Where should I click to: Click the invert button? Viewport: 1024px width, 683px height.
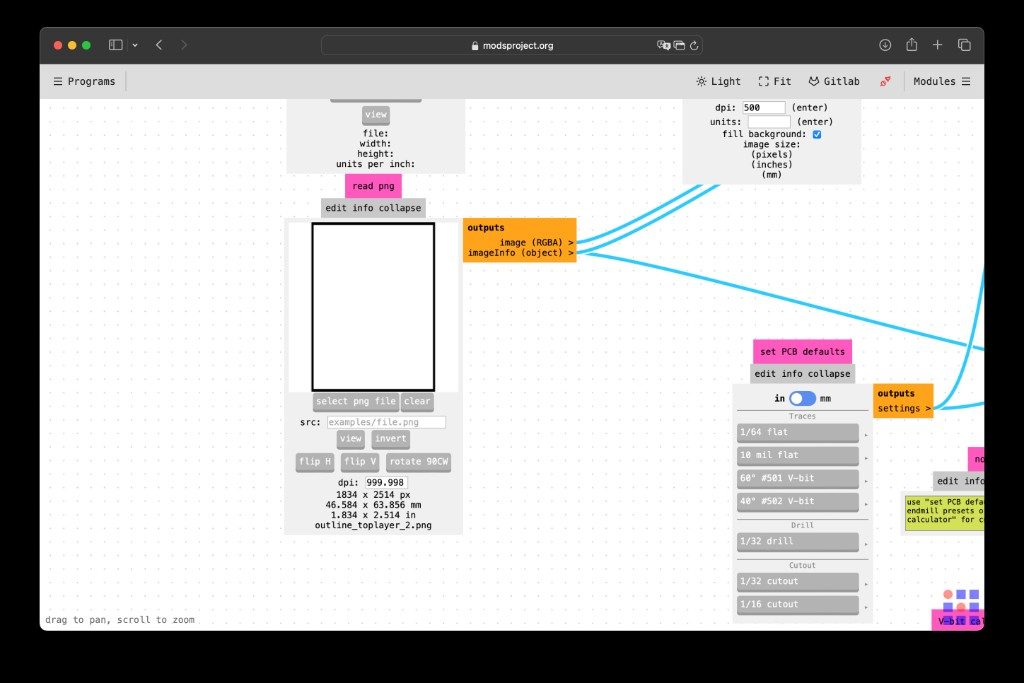pos(391,439)
